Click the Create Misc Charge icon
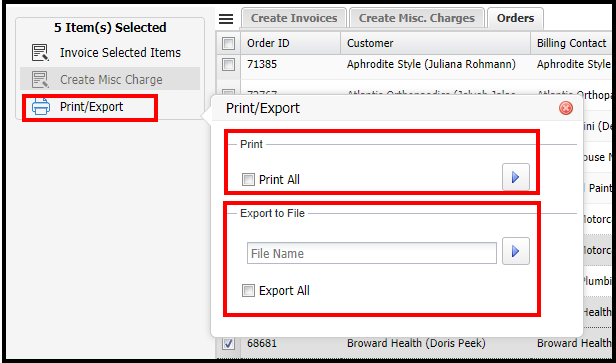The width and height of the screenshot is (616, 363). pos(40,79)
